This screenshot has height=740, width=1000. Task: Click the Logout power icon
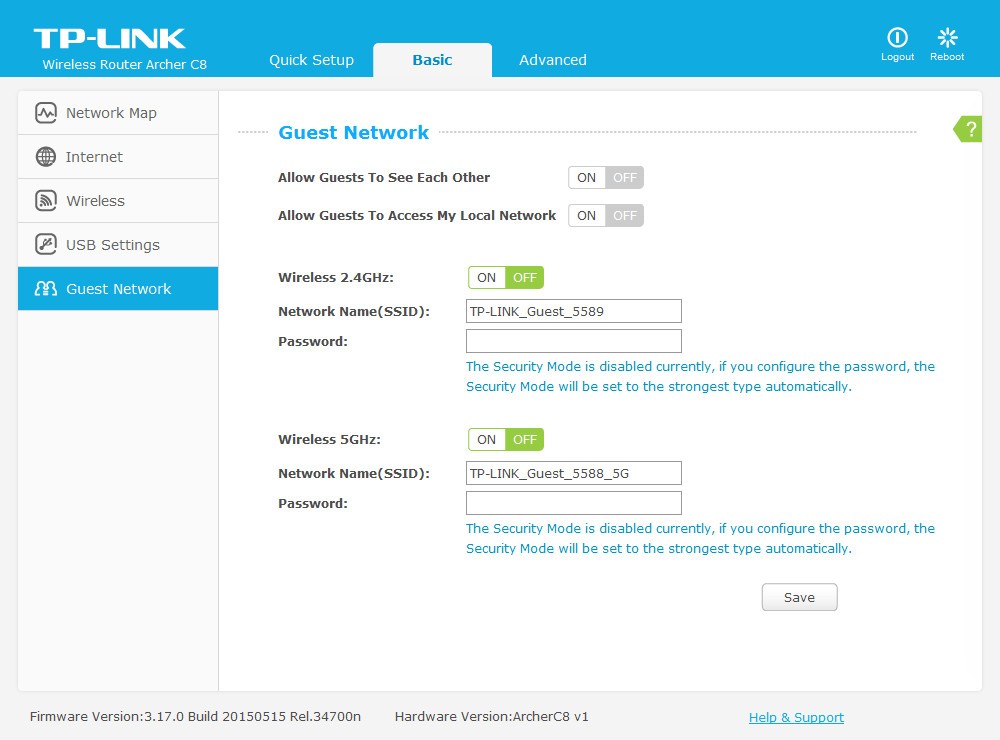(x=897, y=38)
